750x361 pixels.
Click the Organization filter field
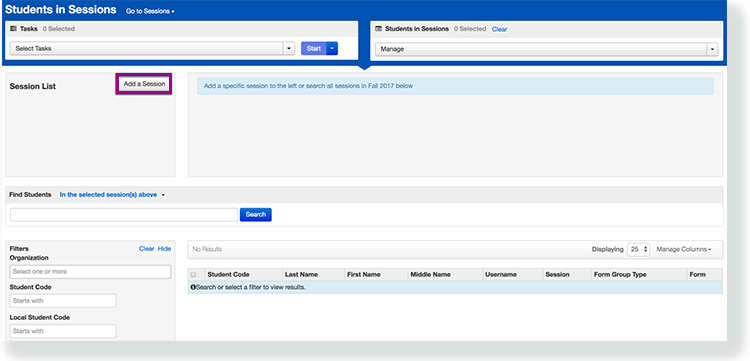click(x=90, y=272)
